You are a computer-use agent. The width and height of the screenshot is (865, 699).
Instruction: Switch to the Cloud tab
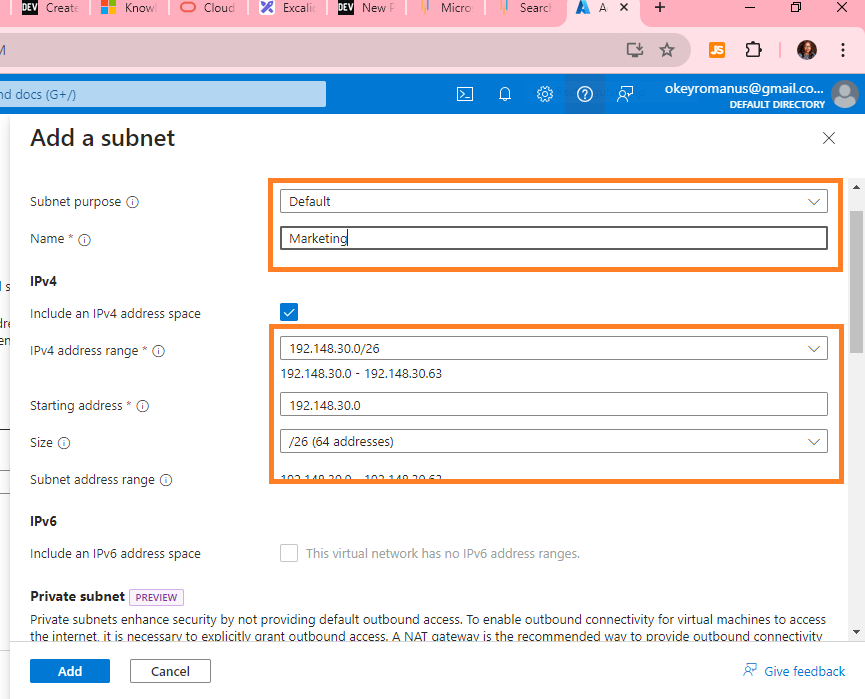pyautogui.click(x=208, y=8)
